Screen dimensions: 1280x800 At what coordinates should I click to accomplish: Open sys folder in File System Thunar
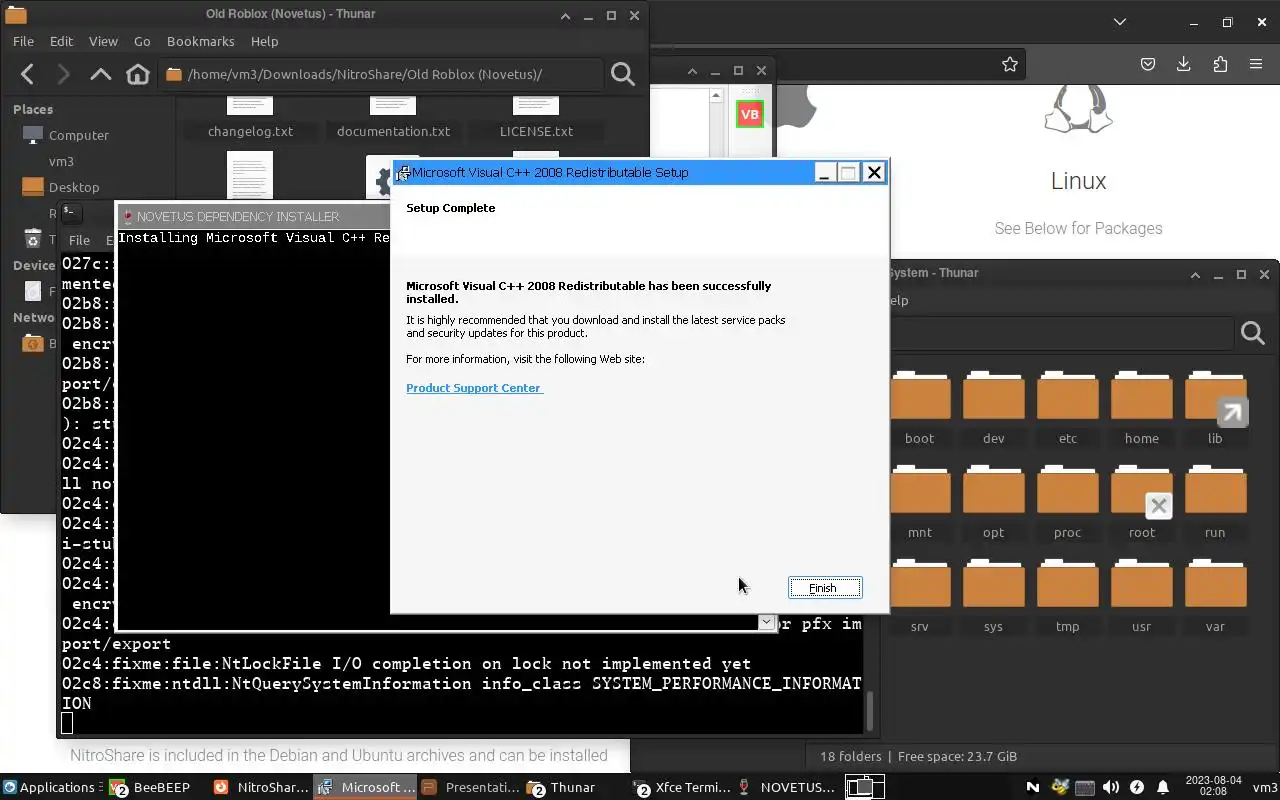coord(993,595)
